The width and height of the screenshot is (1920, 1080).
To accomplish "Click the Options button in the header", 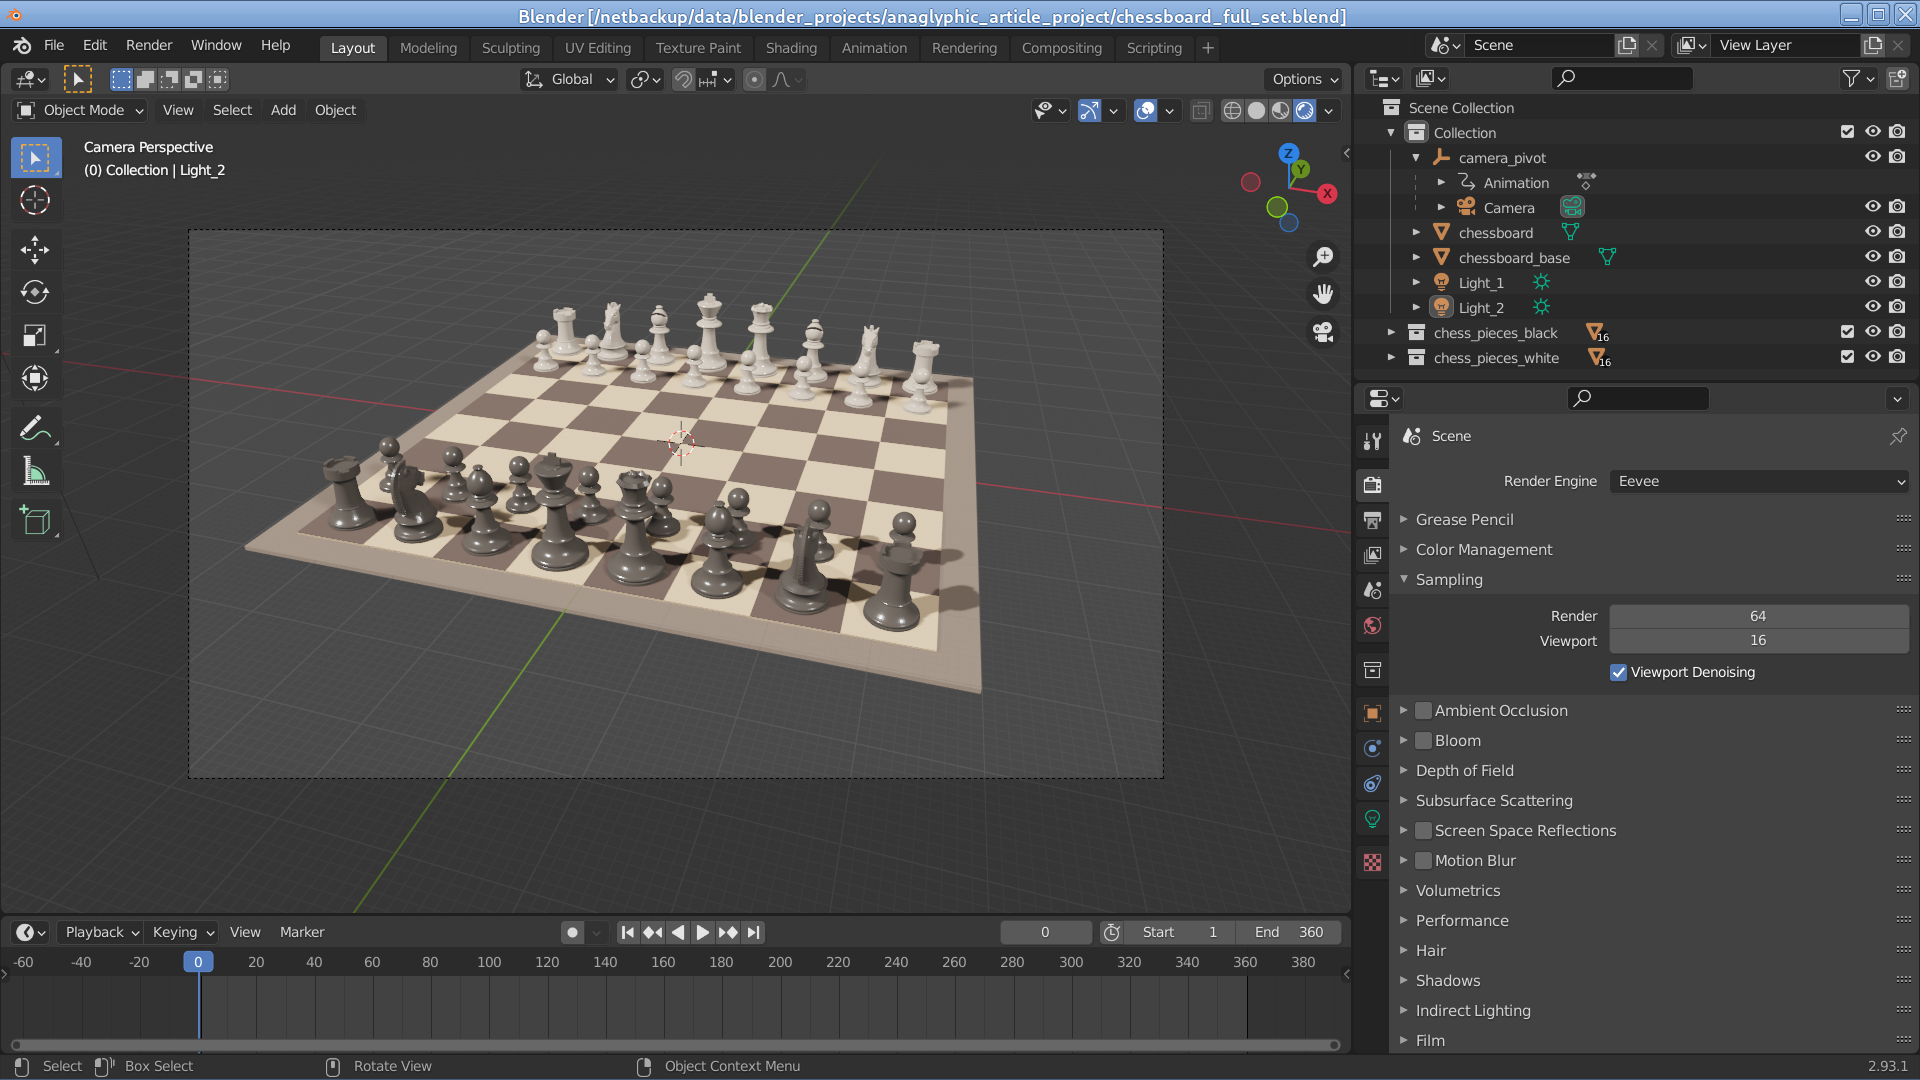I will click(x=1304, y=79).
